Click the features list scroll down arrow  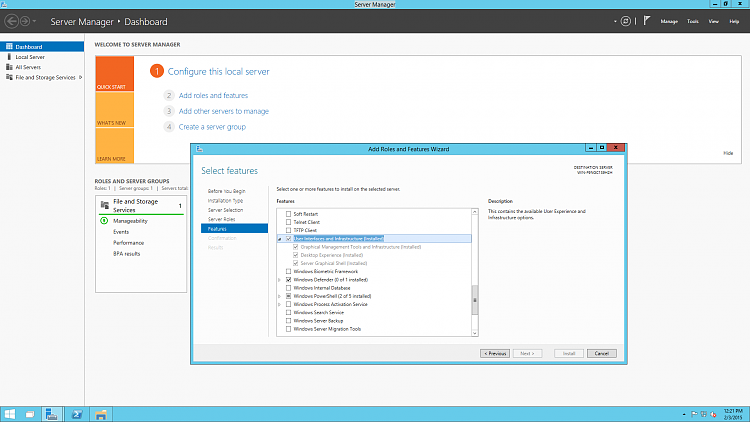tap(474, 333)
